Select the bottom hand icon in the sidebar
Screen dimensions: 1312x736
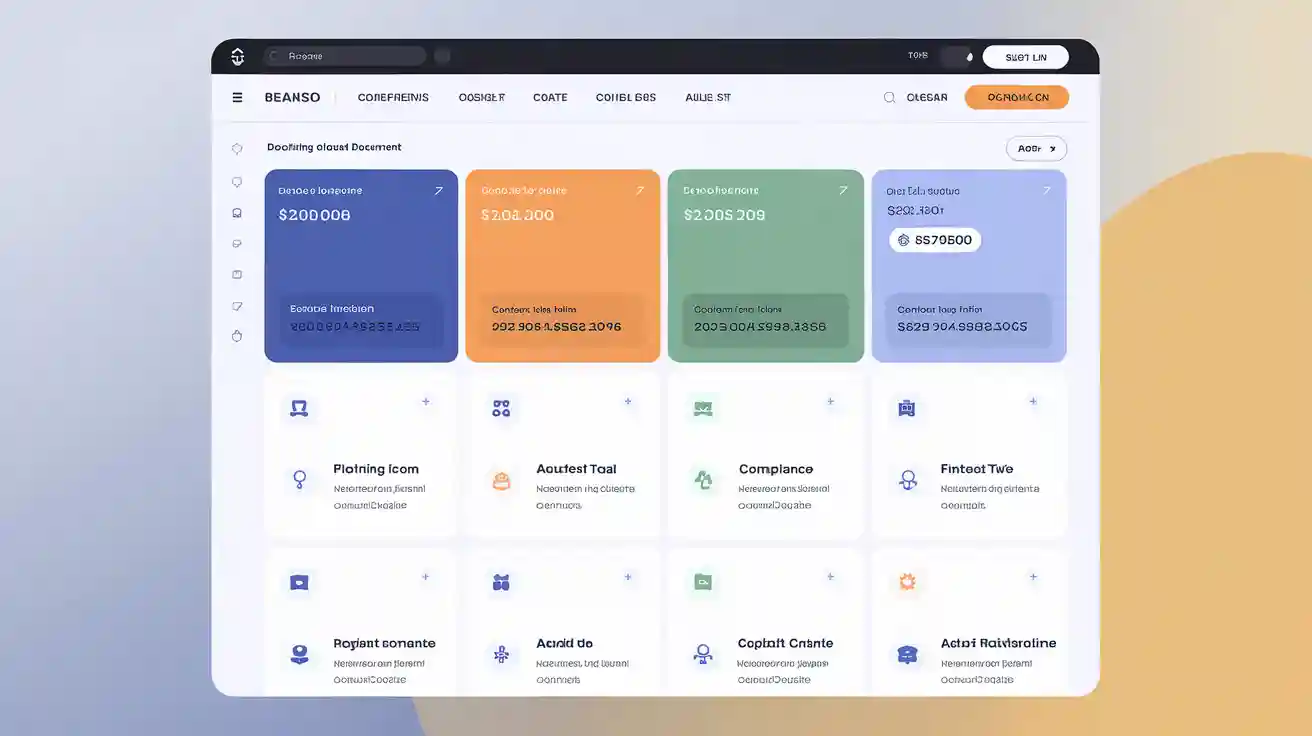coord(237,336)
